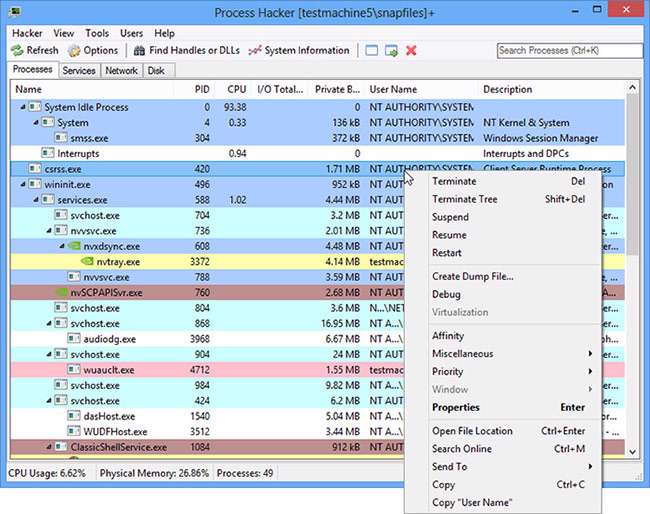Open the Hacker menu
The height and width of the screenshot is (514, 650).
click(26, 33)
